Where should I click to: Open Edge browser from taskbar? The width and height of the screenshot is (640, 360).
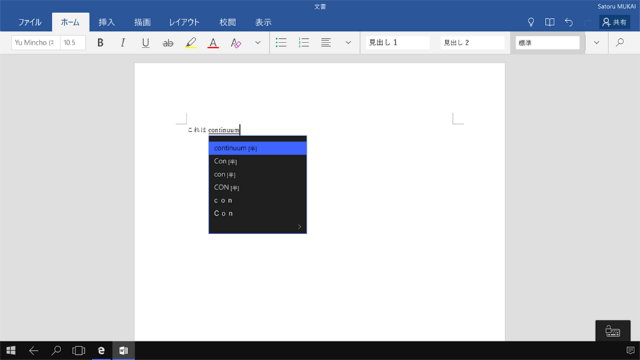(101, 351)
